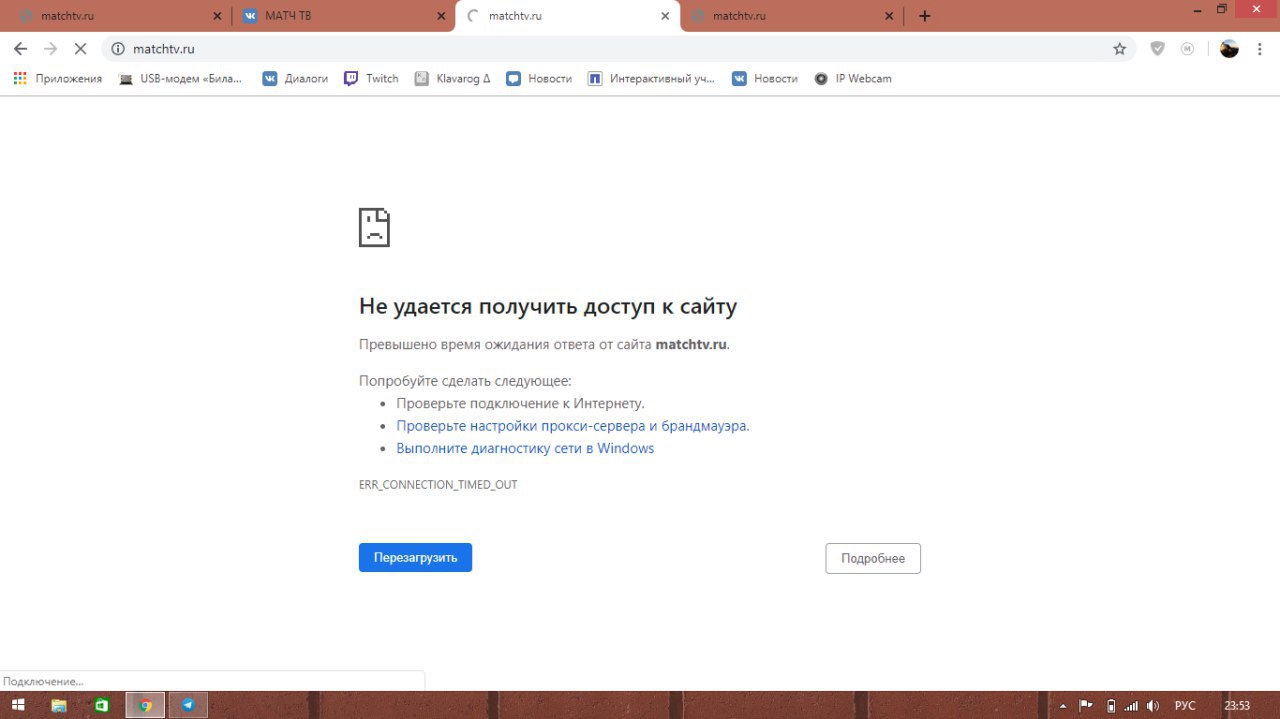Switch to the МАТЧ ТВ tab
This screenshot has height=719, width=1280.
[x=340, y=16]
